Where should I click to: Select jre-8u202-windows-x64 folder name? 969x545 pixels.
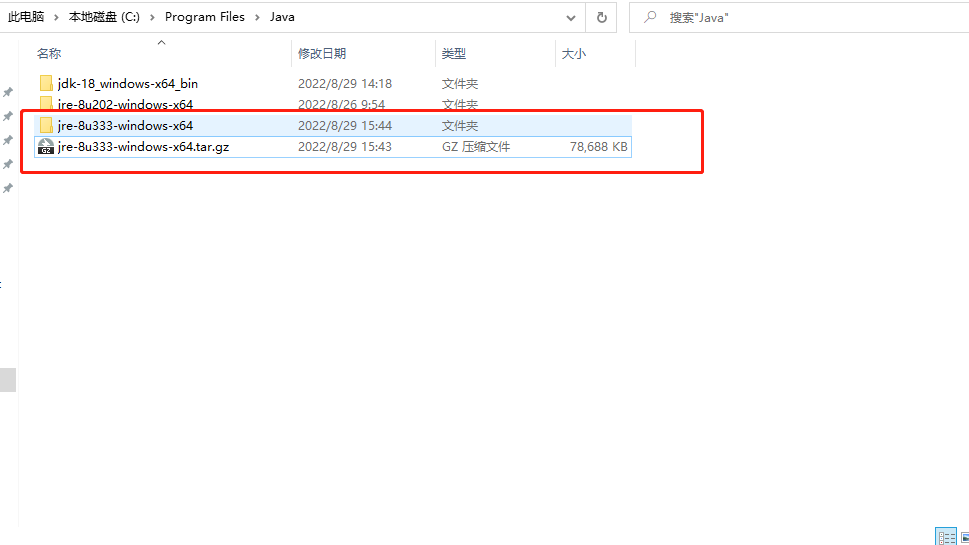click(x=125, y=104)
